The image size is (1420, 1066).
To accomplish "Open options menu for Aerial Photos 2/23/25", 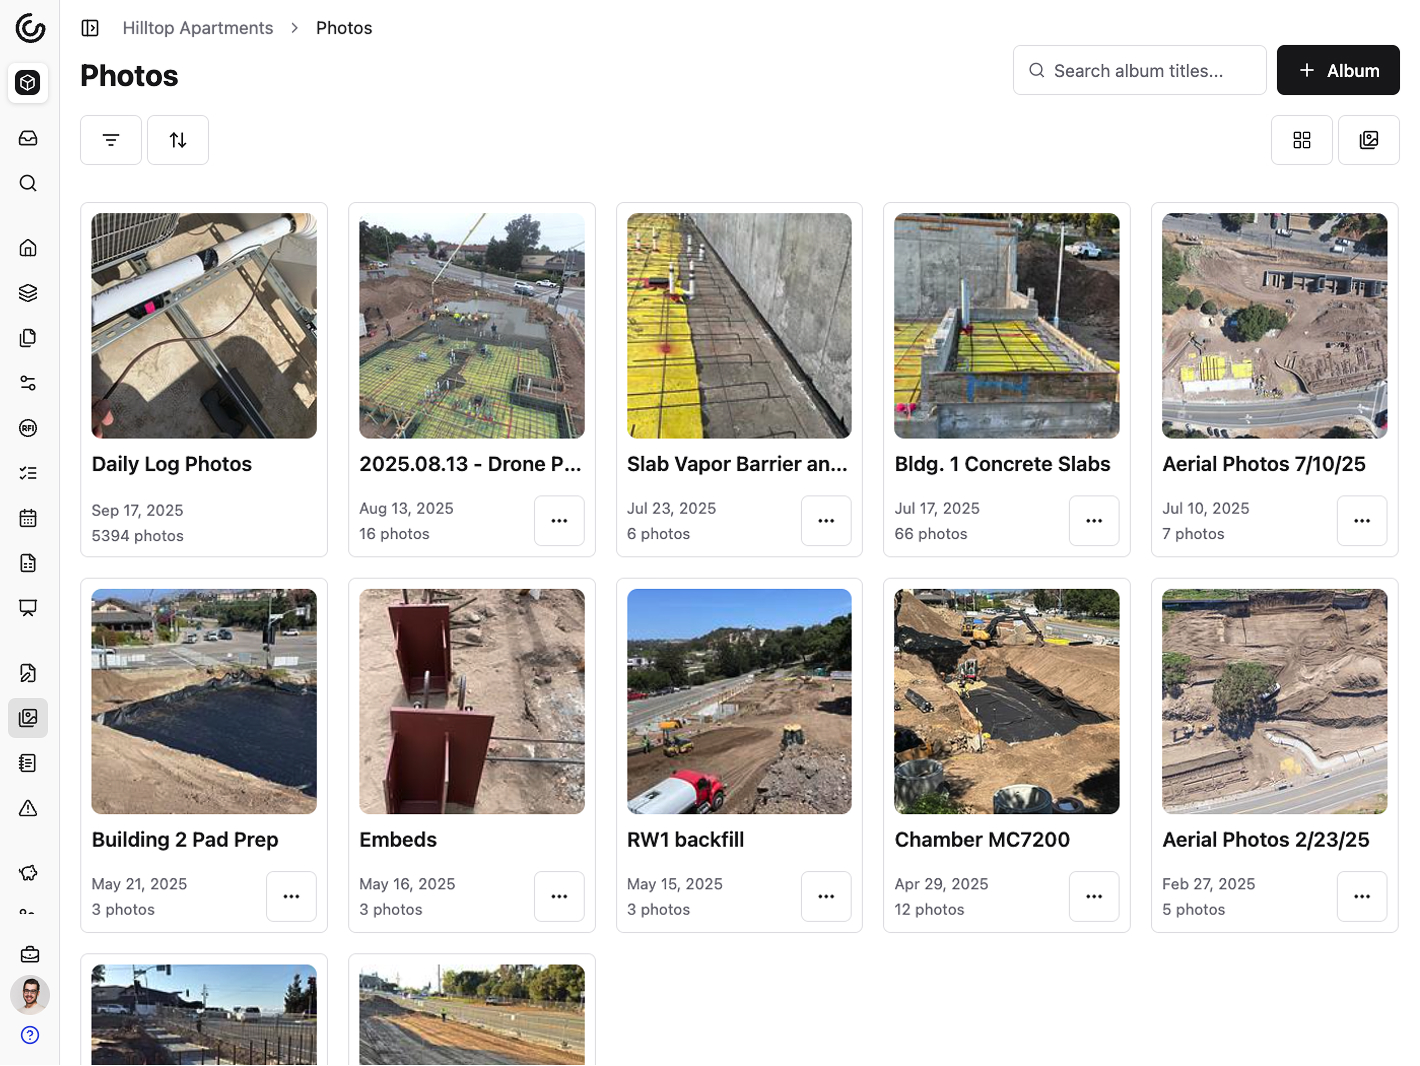I will click(x=1362, y=897).
